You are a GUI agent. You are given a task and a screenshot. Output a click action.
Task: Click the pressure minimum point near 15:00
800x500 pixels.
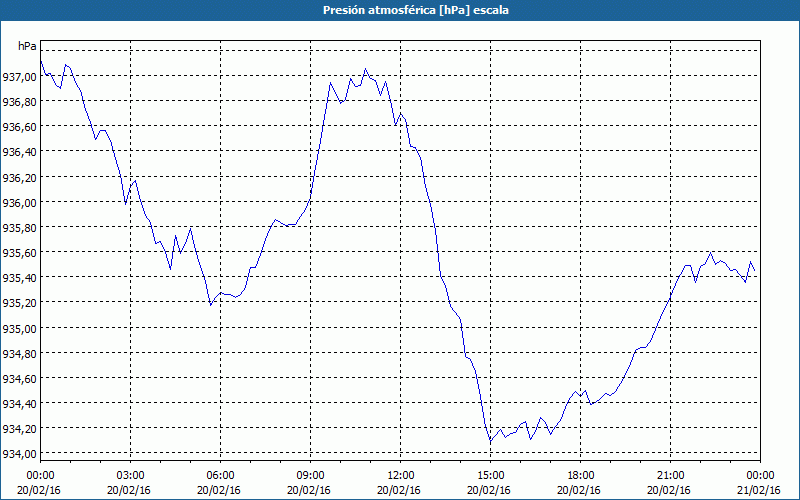coord(490,440)
